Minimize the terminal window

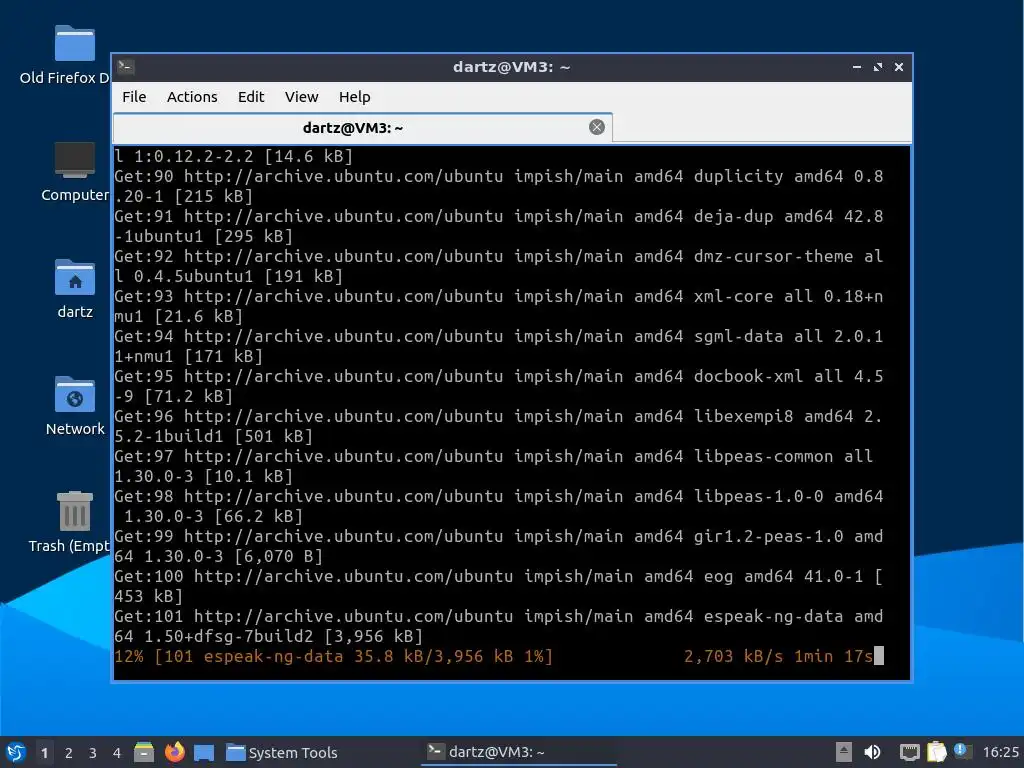857,67
